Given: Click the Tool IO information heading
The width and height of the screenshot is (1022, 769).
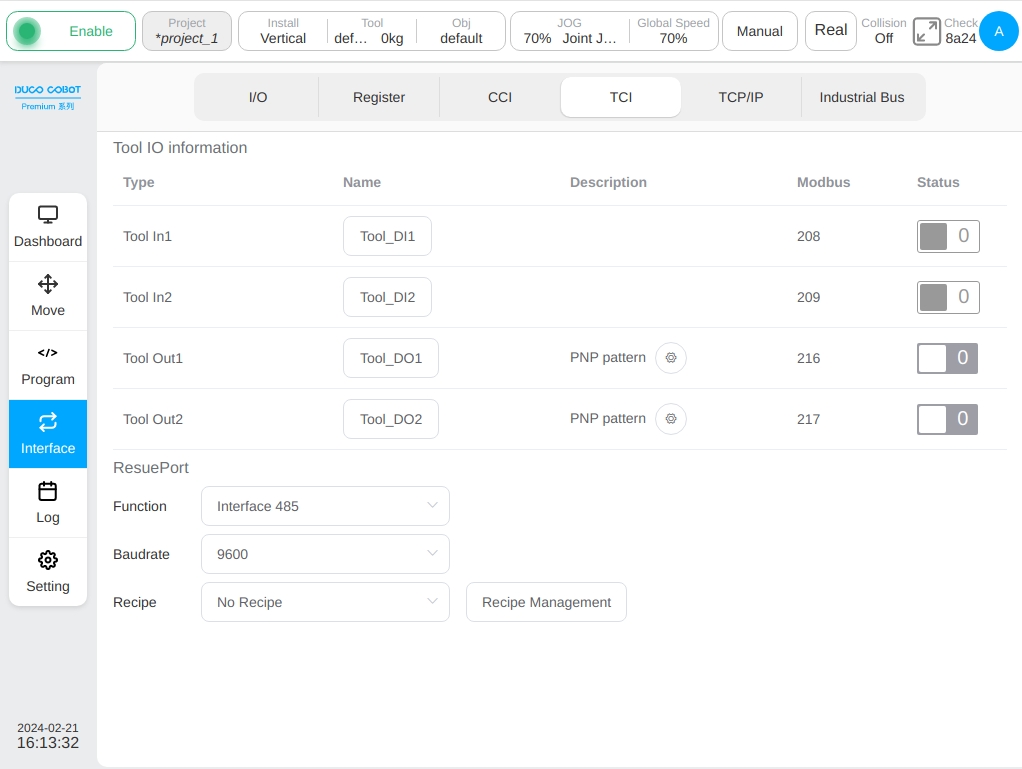Looking at the screenshot, I should pos(180,147).
